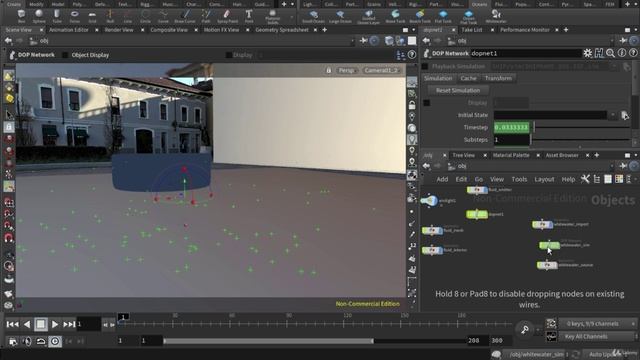Click the back arrow in scene view path bar
This screenshot has width=640, height=360.
tap(8, 40)
